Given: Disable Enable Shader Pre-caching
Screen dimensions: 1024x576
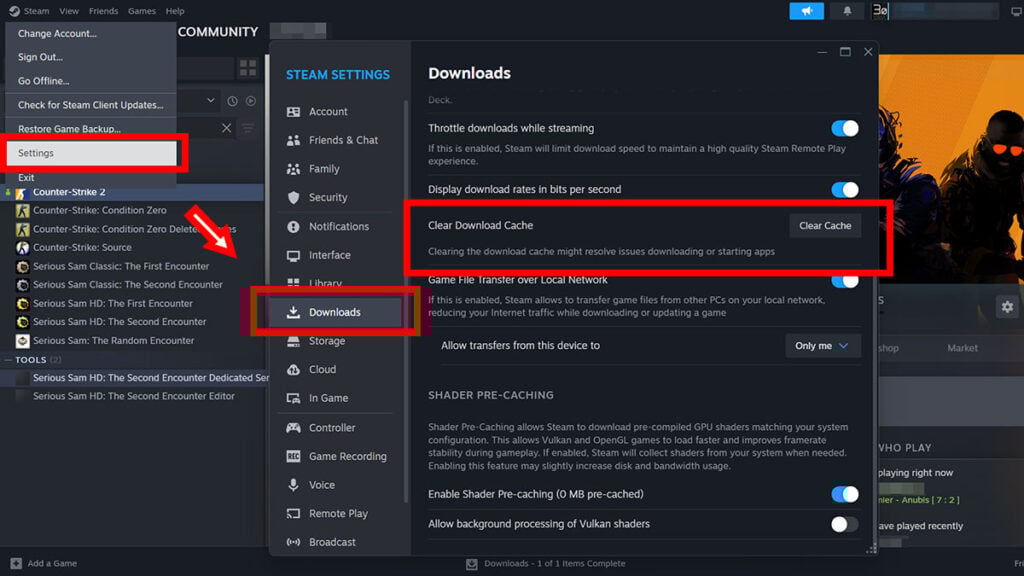Looking at the screenshot, I should pyautogui.click(x=845, y=494).
